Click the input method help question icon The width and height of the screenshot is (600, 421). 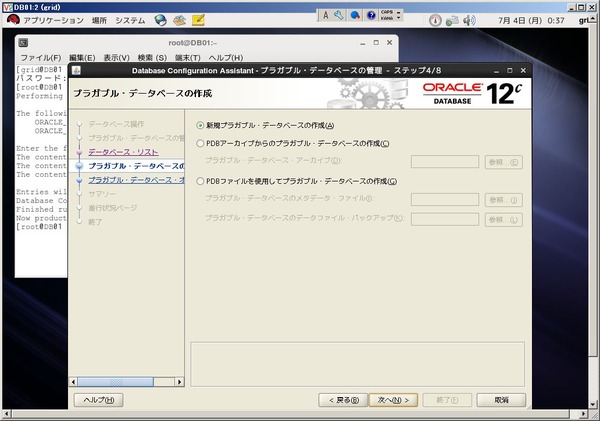(371, 15)
